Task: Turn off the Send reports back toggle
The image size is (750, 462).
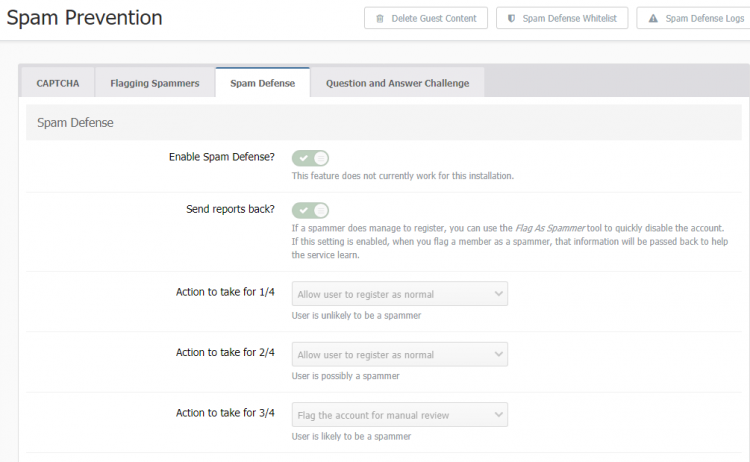Action: point(310,210)
